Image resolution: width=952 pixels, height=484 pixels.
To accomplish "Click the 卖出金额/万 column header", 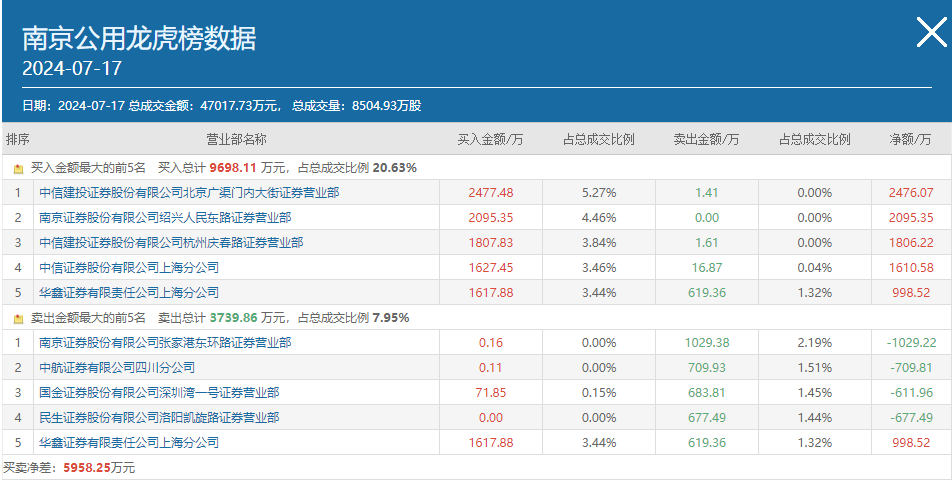I will [x=707, y=139].
